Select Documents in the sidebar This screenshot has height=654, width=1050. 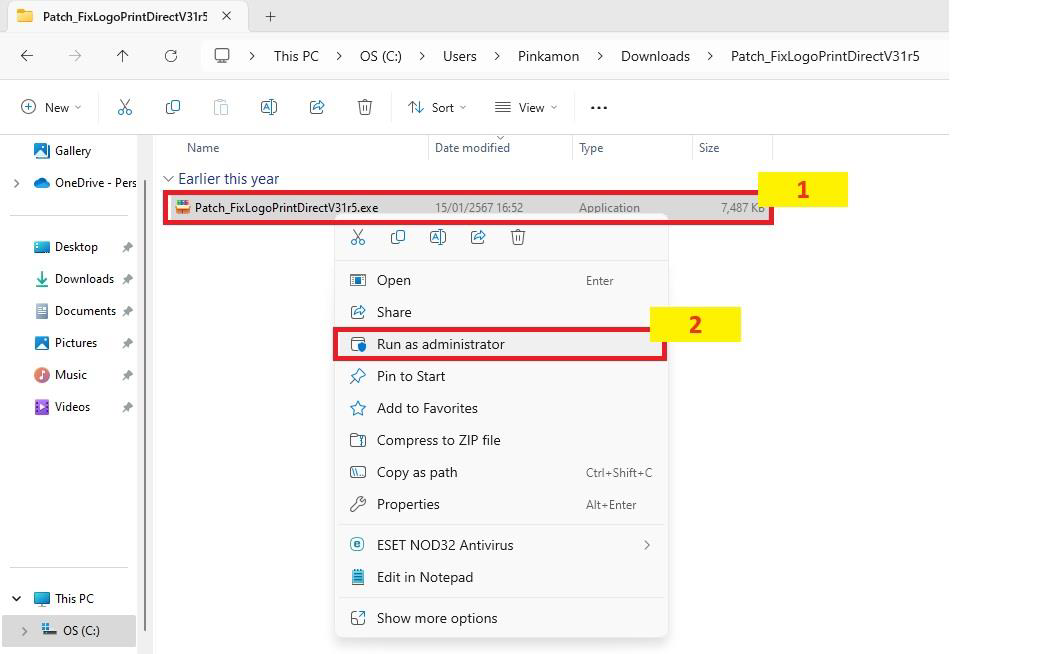85,311
